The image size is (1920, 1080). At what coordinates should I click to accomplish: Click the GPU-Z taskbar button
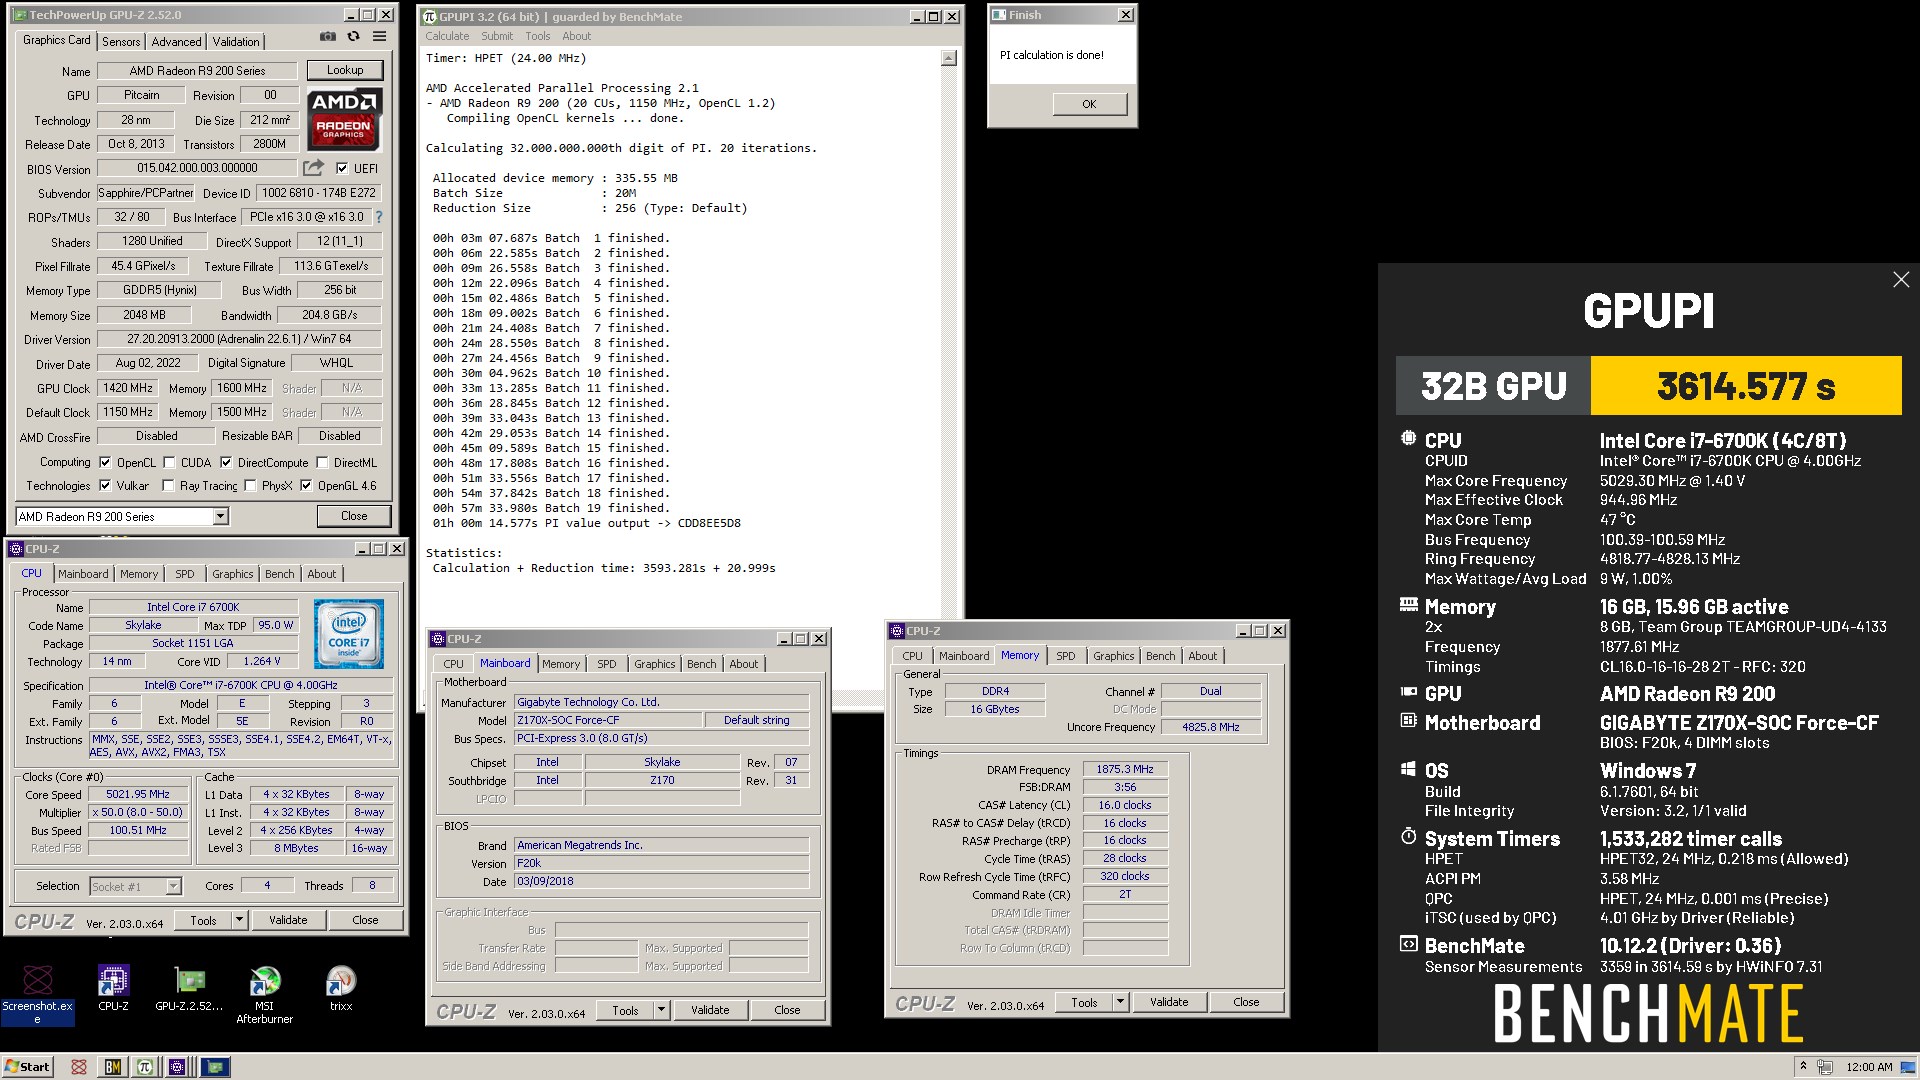(215, 1067)
